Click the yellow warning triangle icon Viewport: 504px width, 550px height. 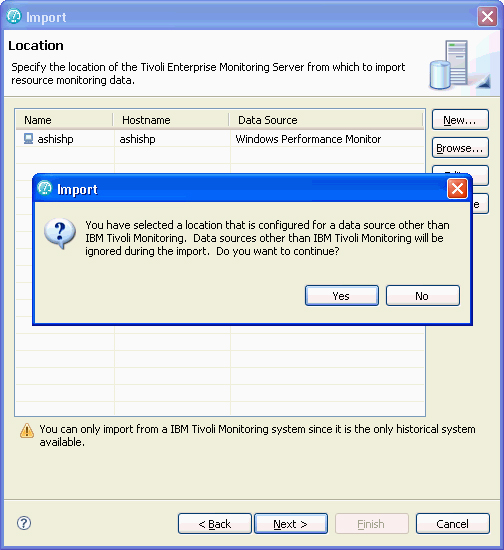click(x=27, y=430)
